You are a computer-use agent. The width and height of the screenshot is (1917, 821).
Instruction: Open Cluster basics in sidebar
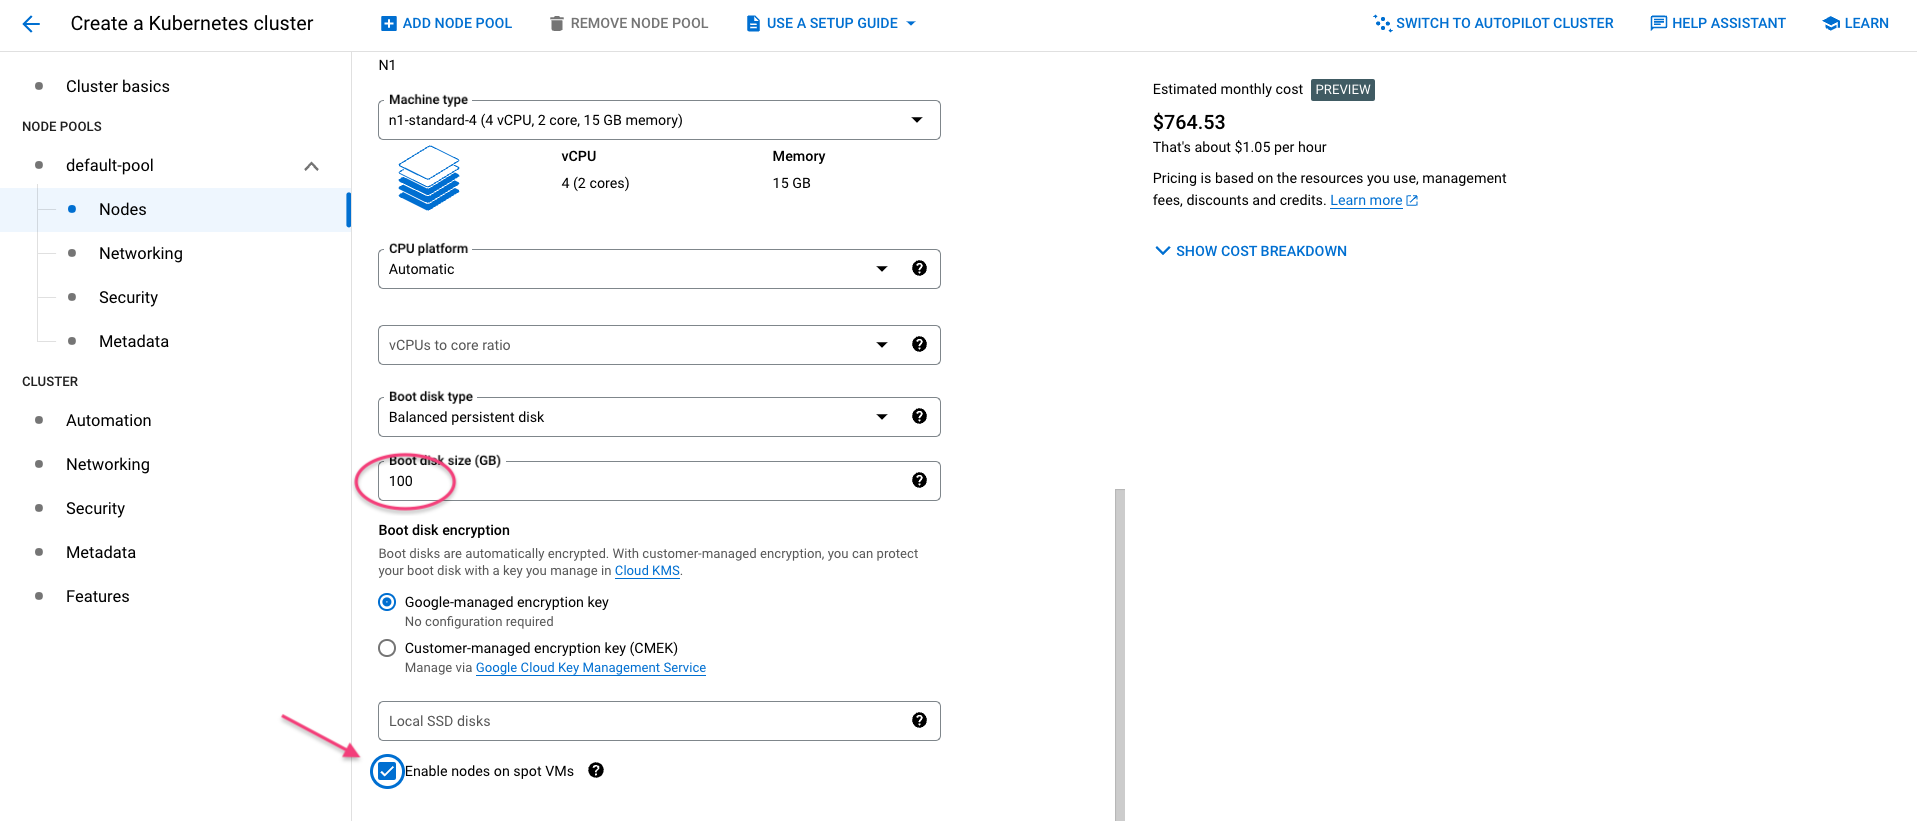117,86
